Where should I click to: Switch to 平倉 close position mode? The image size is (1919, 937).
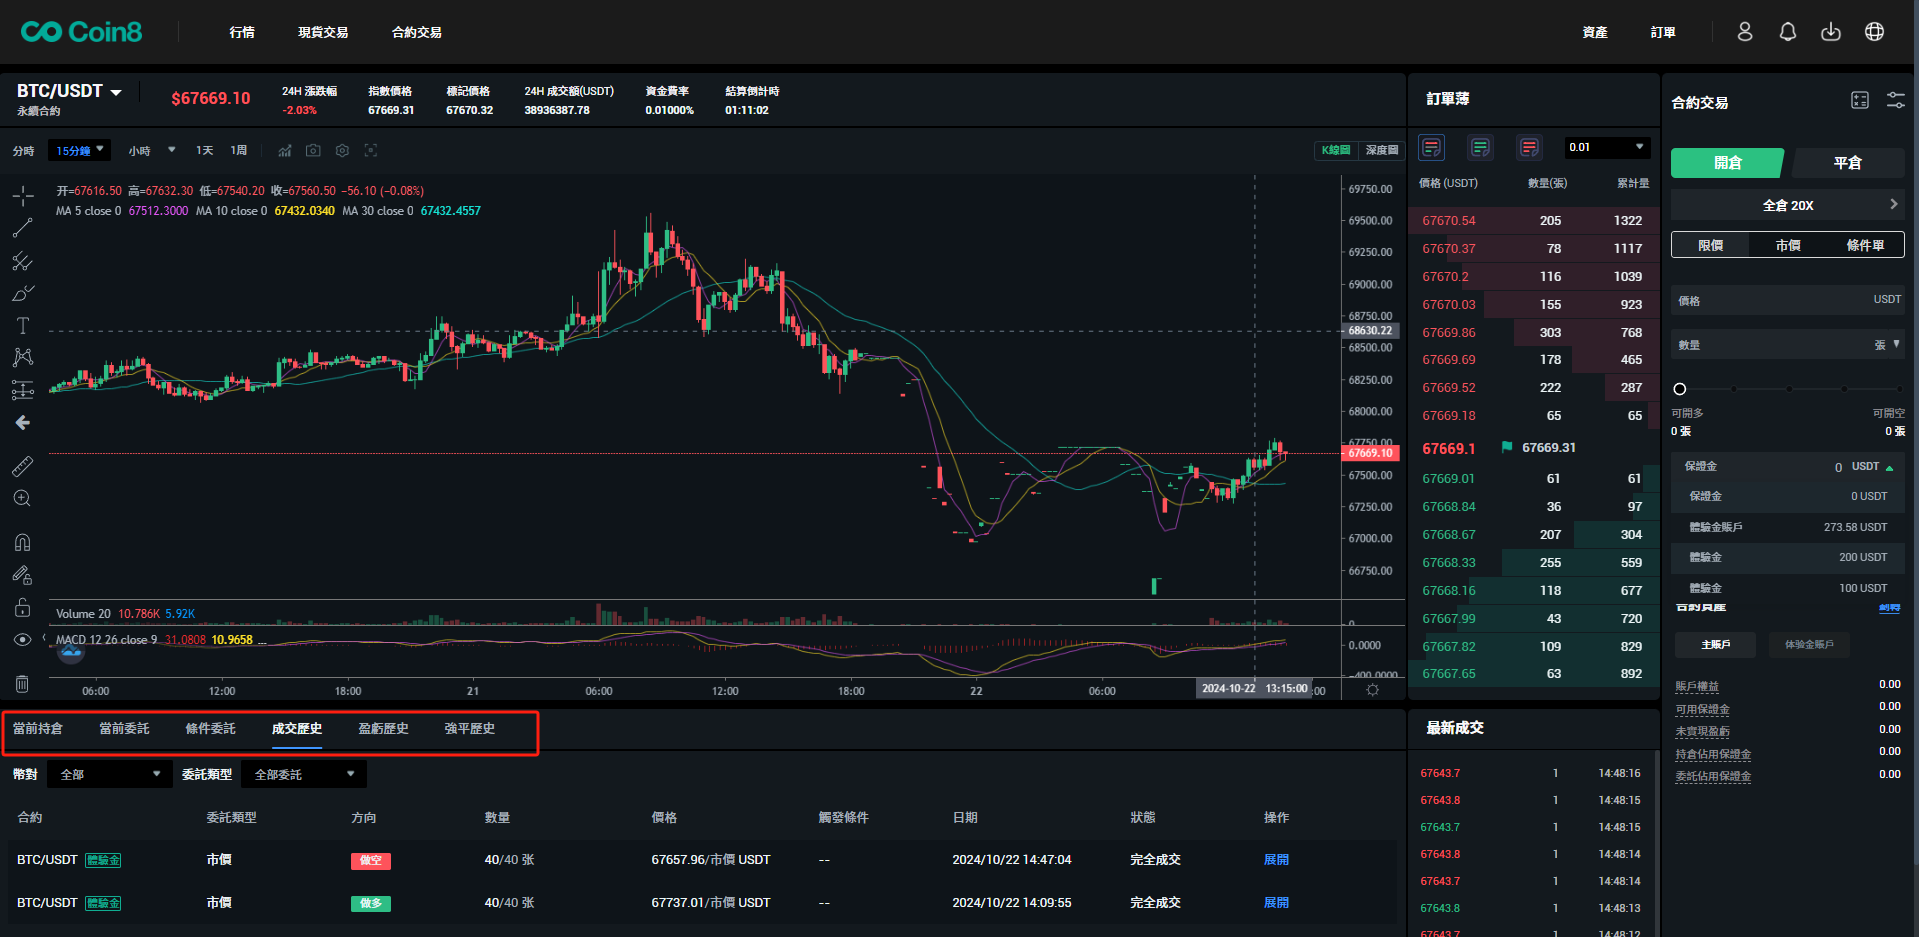tap(1847, 163)
